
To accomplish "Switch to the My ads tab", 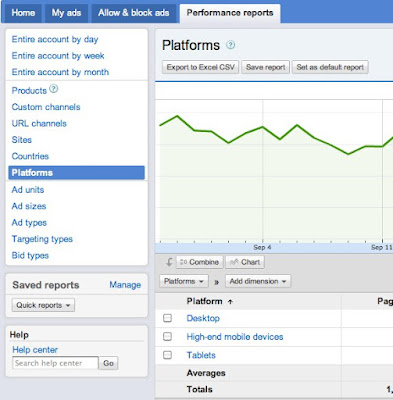I will click(x=66, y=13).
